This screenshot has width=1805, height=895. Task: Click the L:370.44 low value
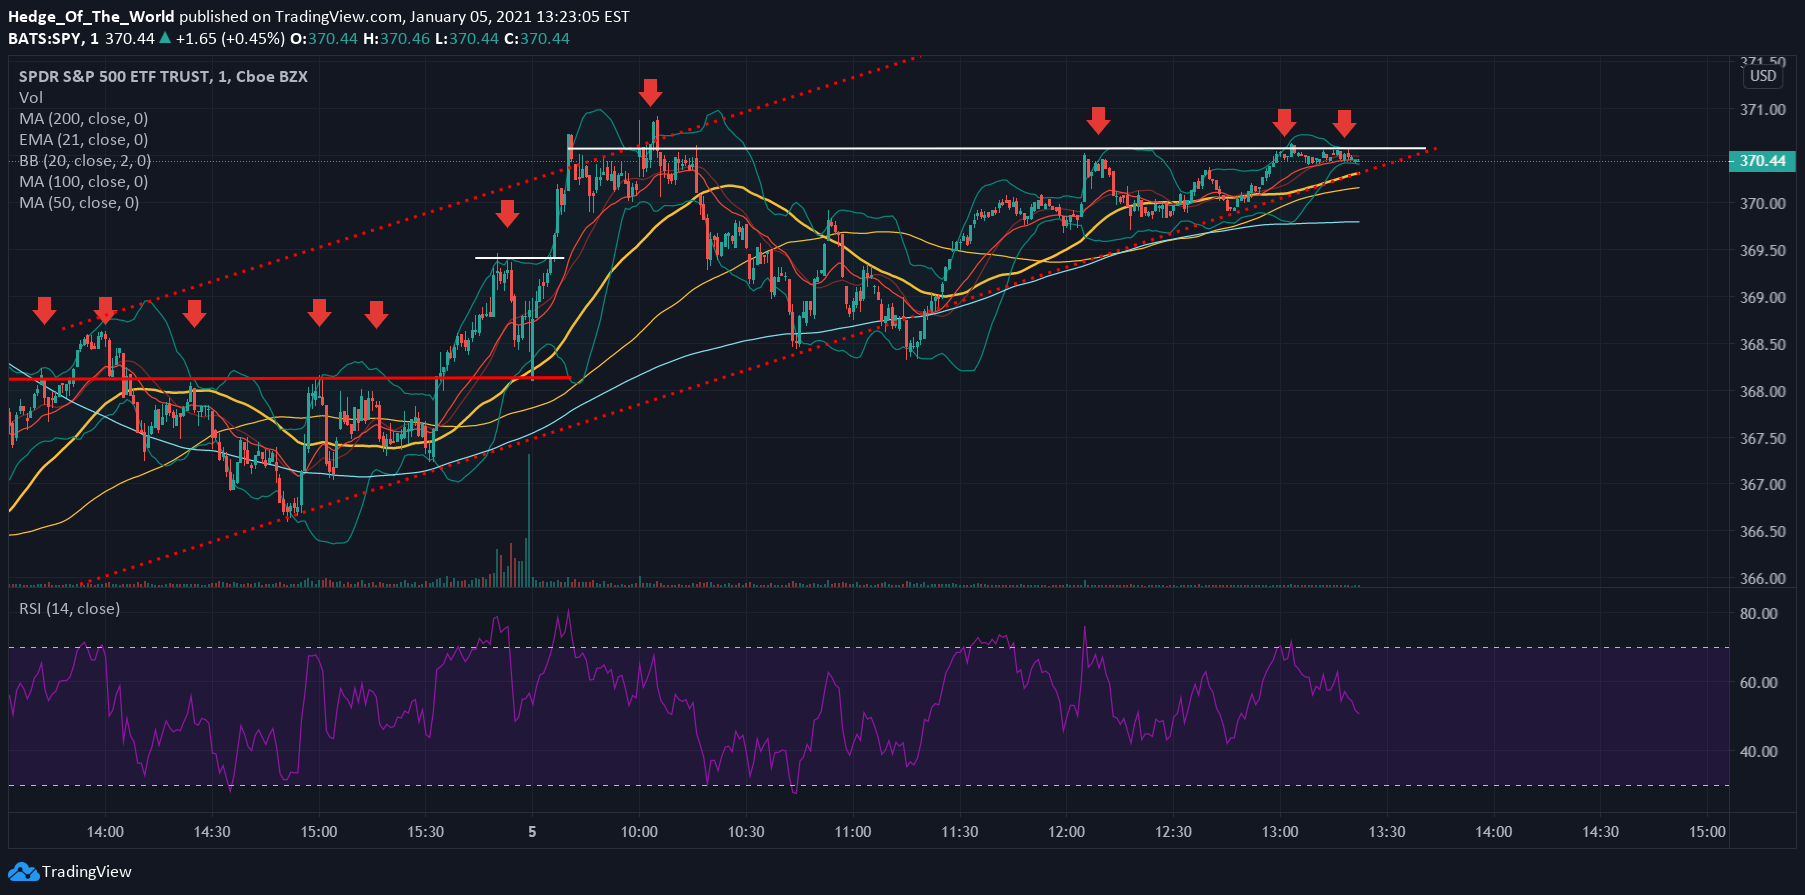click(467, 38)
